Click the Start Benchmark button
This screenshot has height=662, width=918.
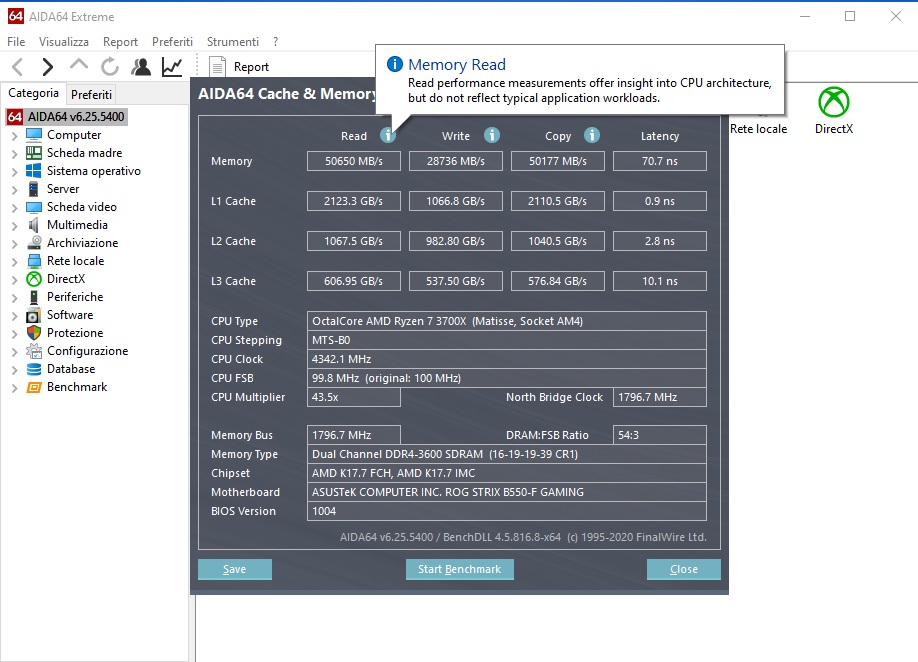[x=460, y=569]
